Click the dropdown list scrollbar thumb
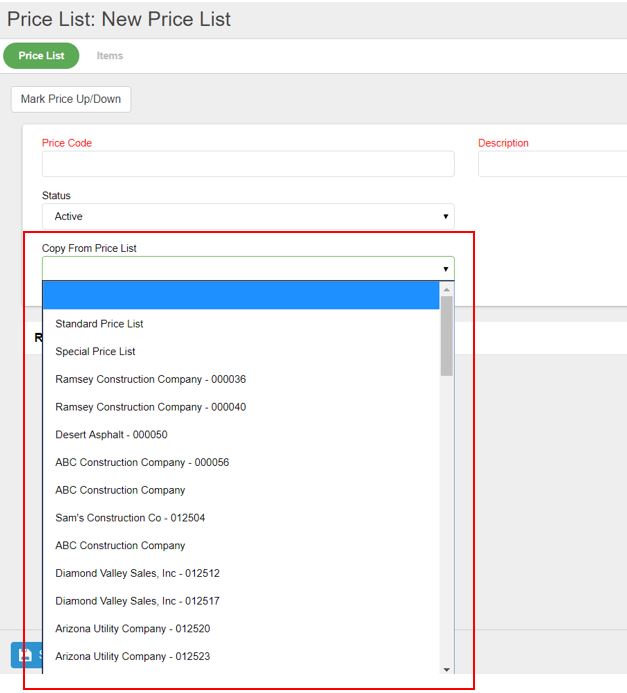Image resolution: width=627 pixels, height=693 pixels. coord(447,336)
